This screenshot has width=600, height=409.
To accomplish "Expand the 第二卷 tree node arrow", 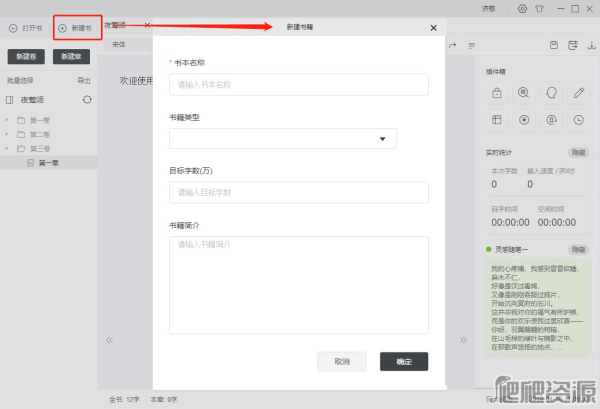I will 7,134.
